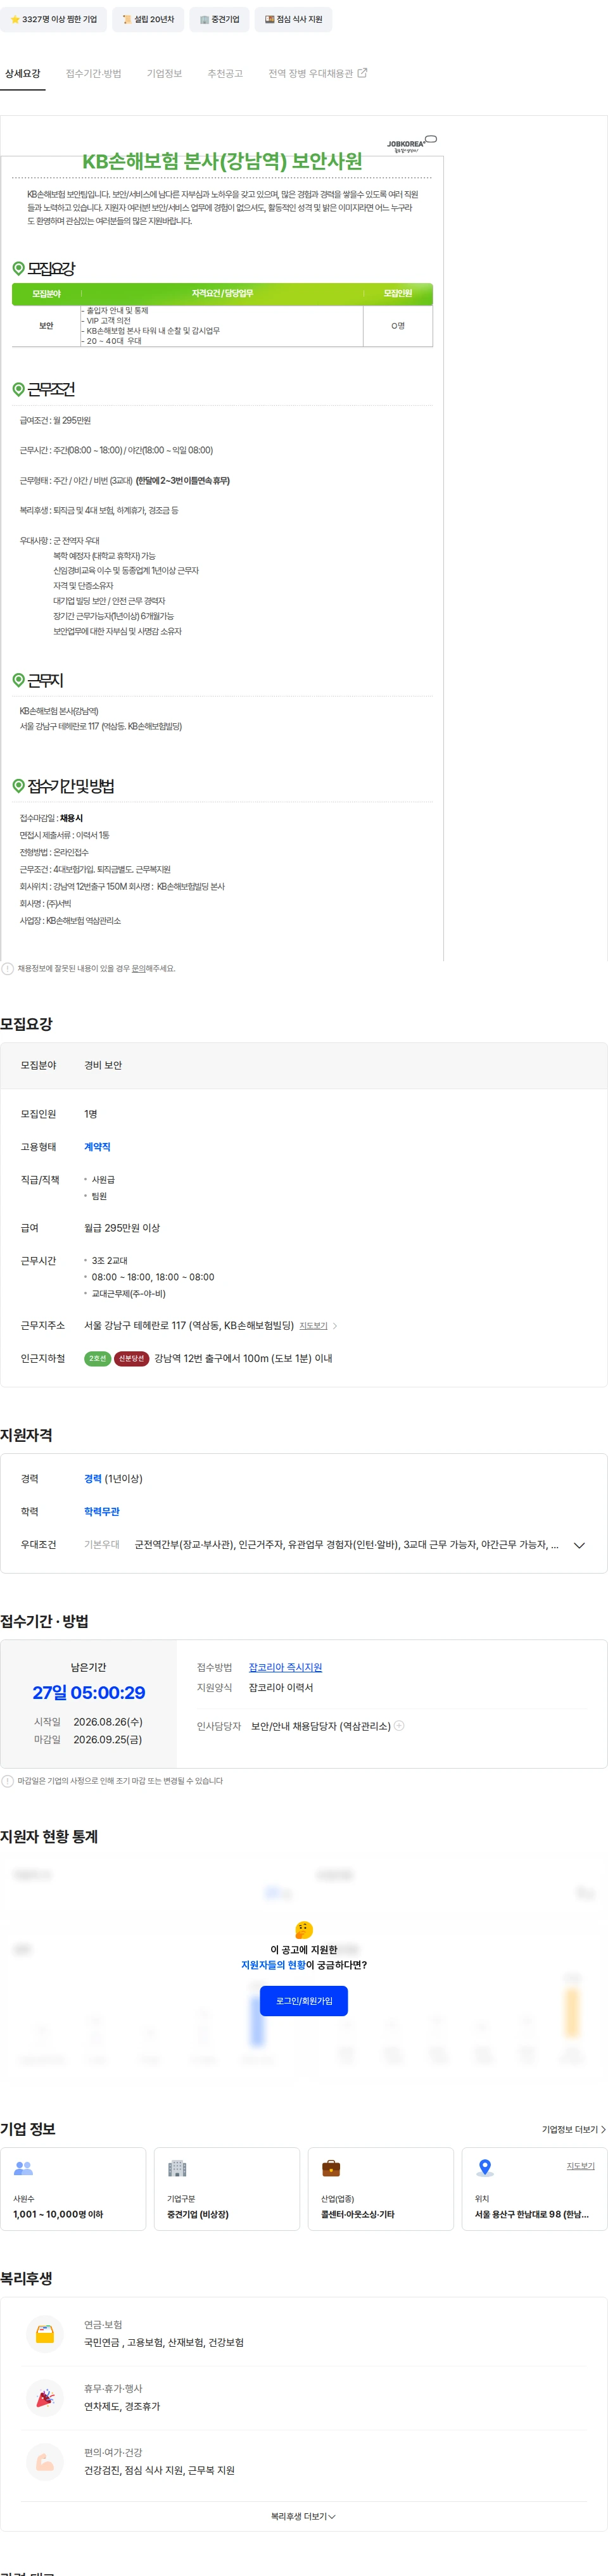Click the remaining time 27일 countdown
The image size is (608, 2576).
click(x=89, y=1693)
